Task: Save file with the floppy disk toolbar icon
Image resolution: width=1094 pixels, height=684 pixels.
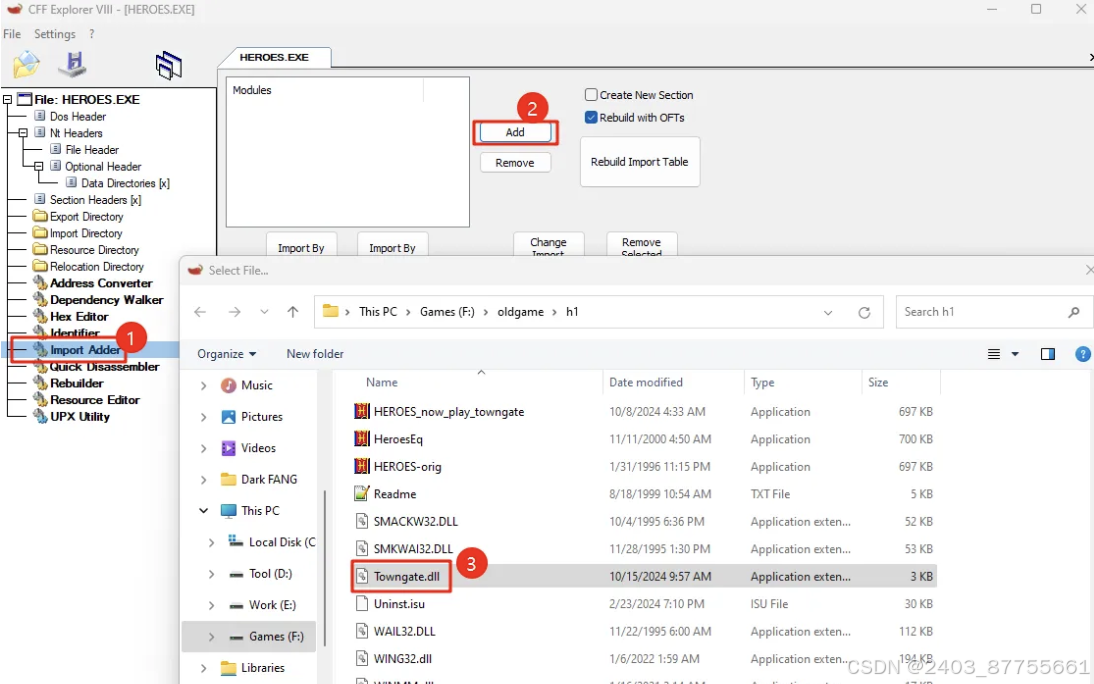Action: [x=73, y=64]
